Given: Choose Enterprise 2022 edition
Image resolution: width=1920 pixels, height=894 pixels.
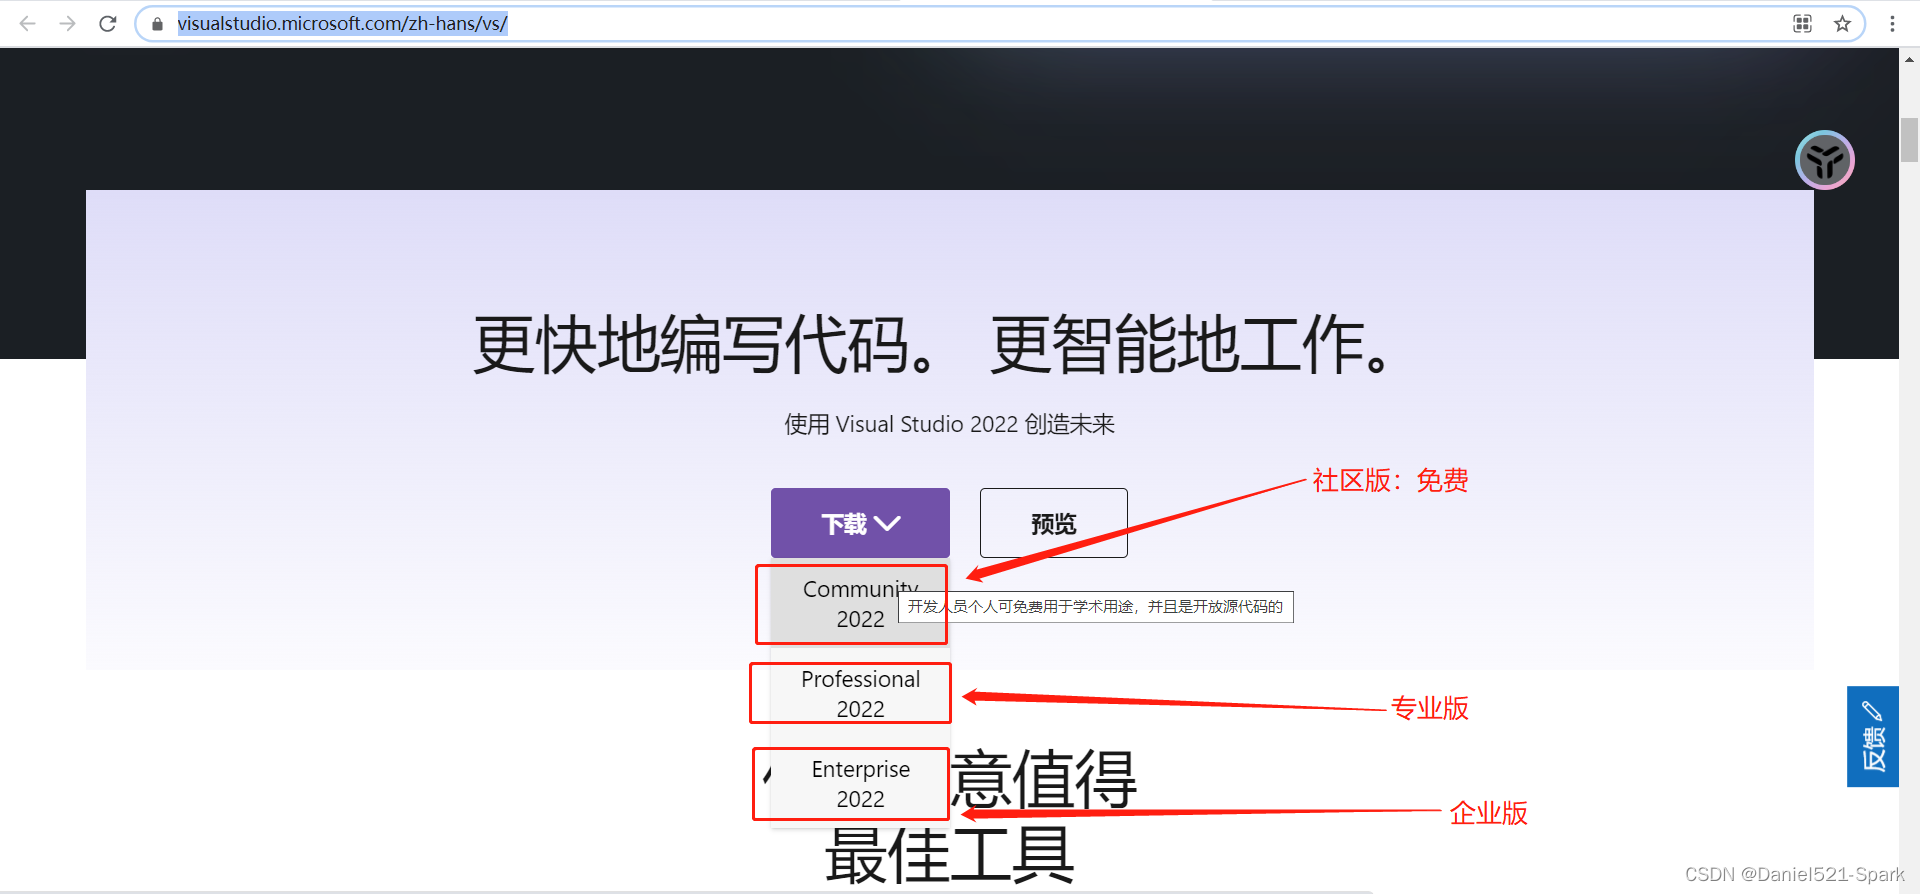Looking at the screenshot, I should [860, 783].
